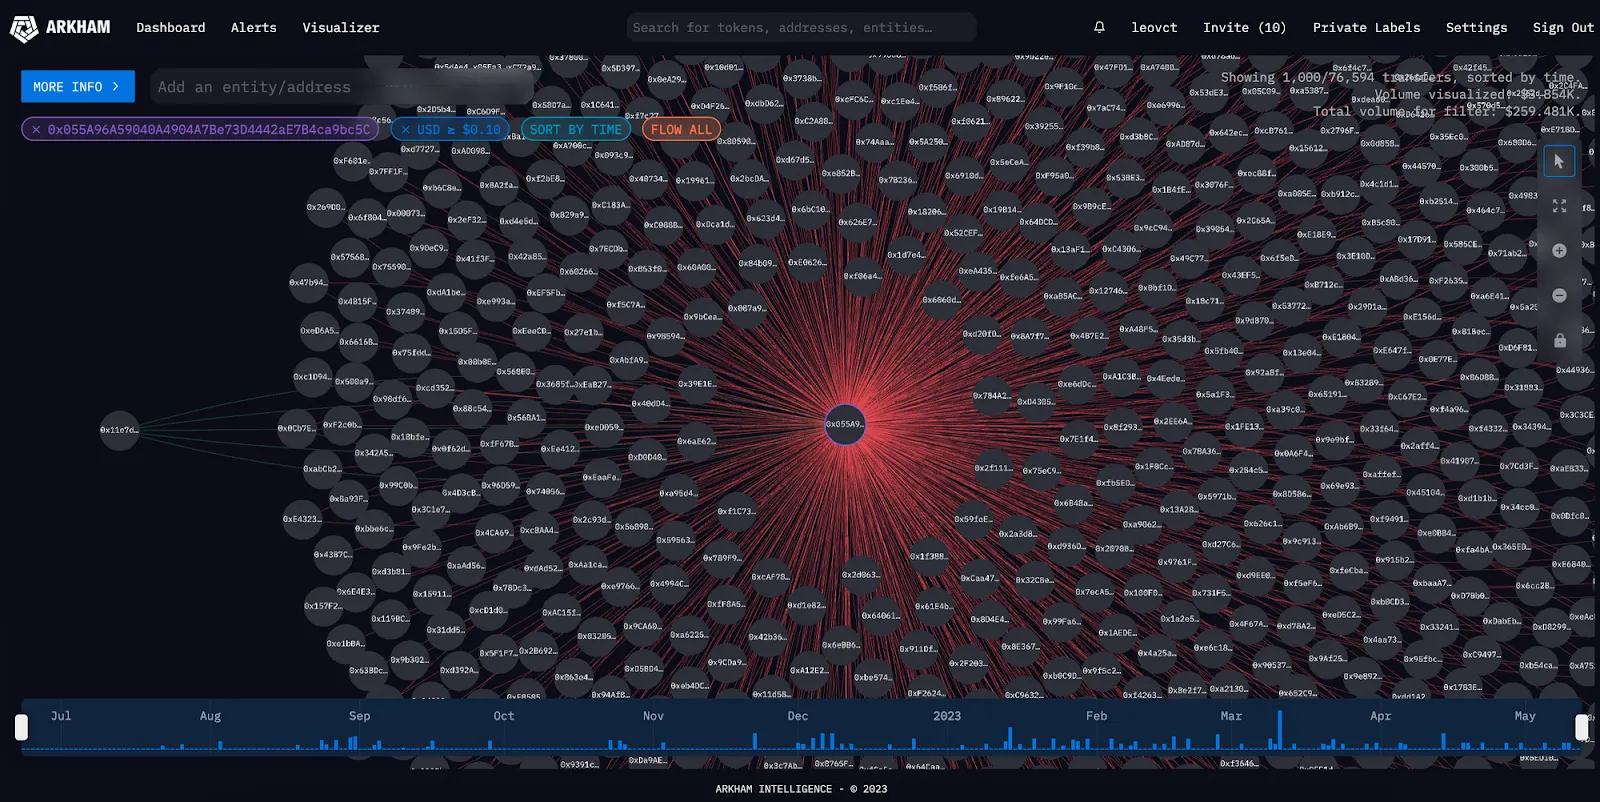Image resolution: width=1600 pixels, height=802 pixels.
Task: Select the cursor pointer tool
Action: pyautogui.click(x=1559, y=161)
